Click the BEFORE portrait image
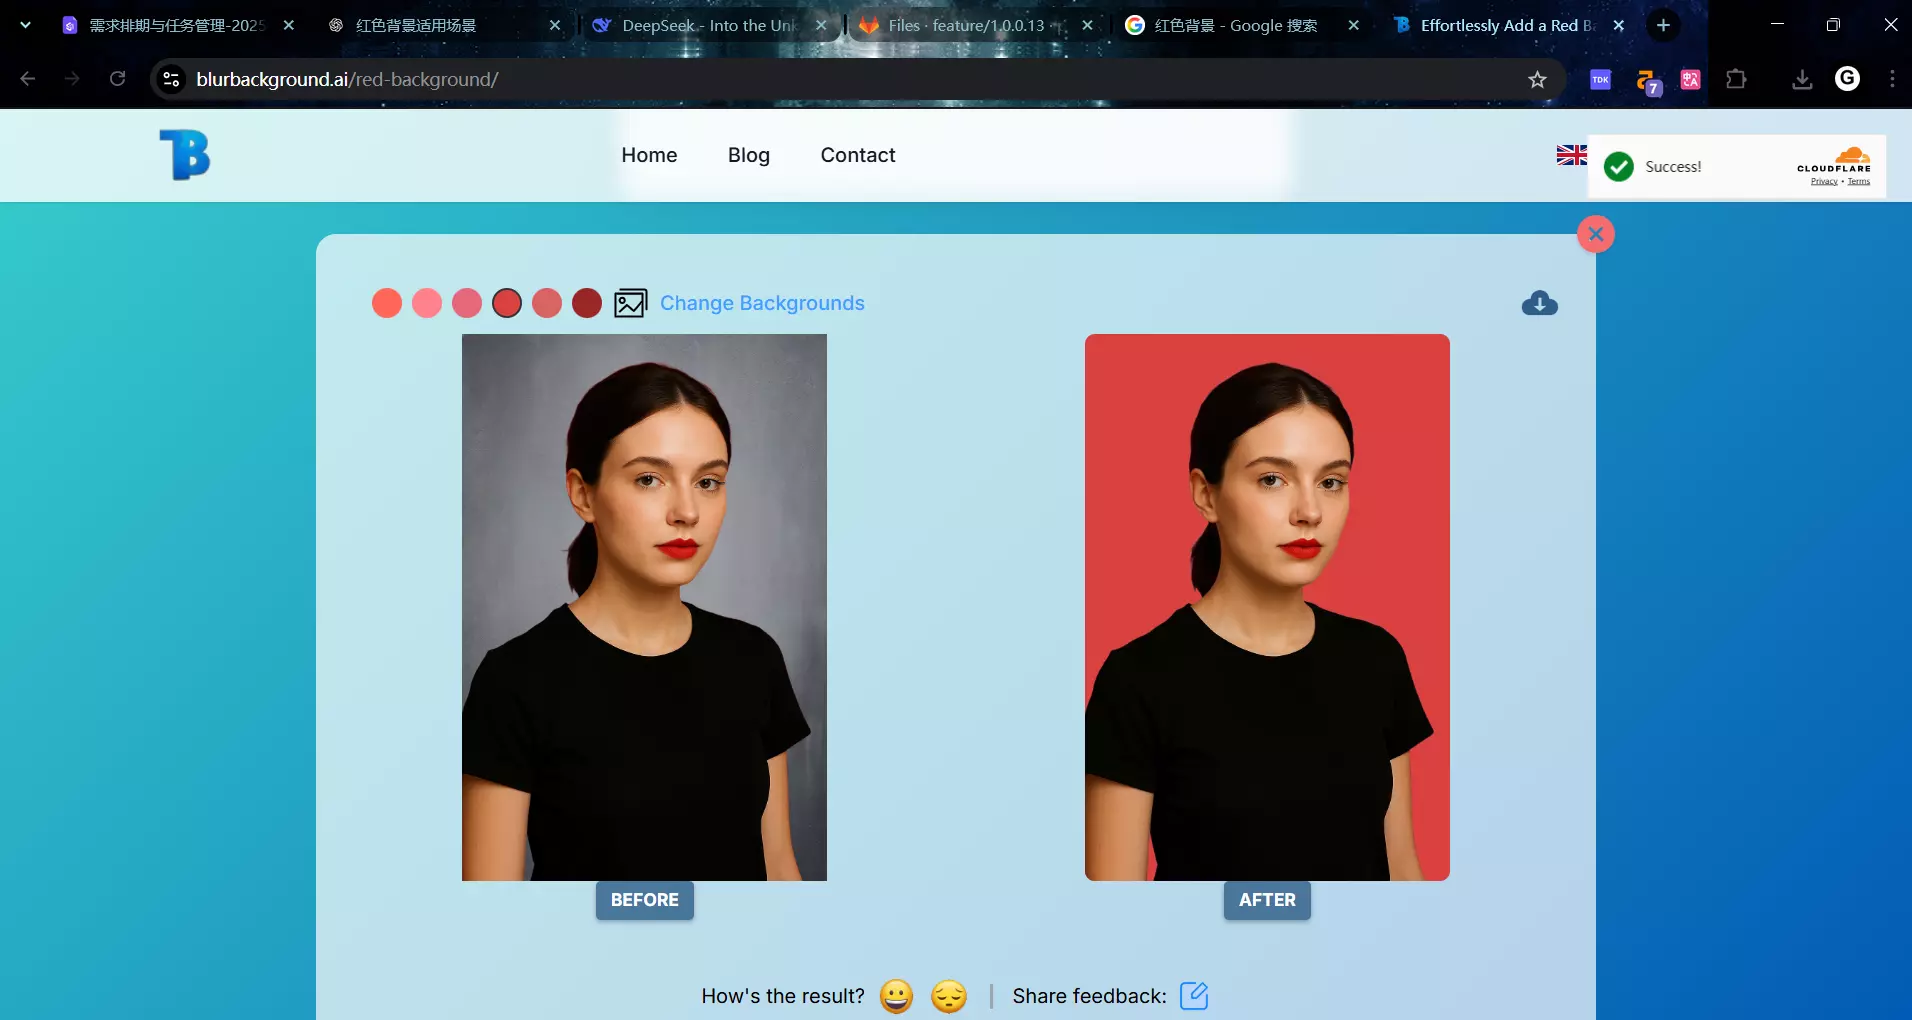The height and width of the screenshot is (1020, 1912). pyautogui.click(x=644, y=607)
